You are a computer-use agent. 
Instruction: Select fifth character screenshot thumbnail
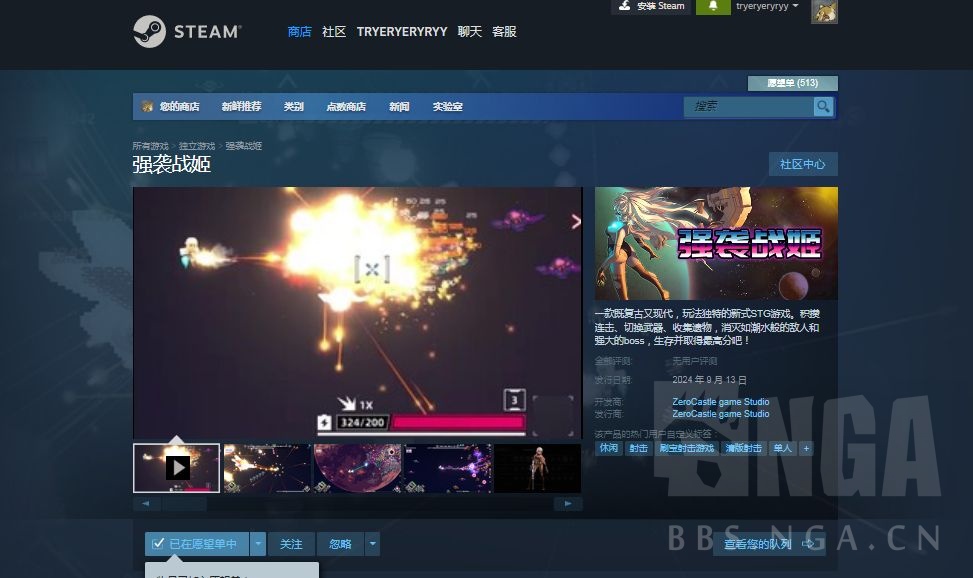(x=538, y=468)
